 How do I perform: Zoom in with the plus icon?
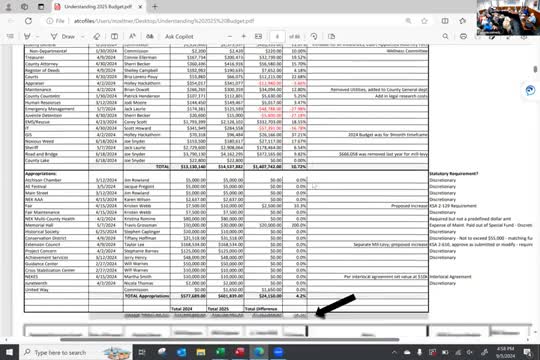pos(243,36)
